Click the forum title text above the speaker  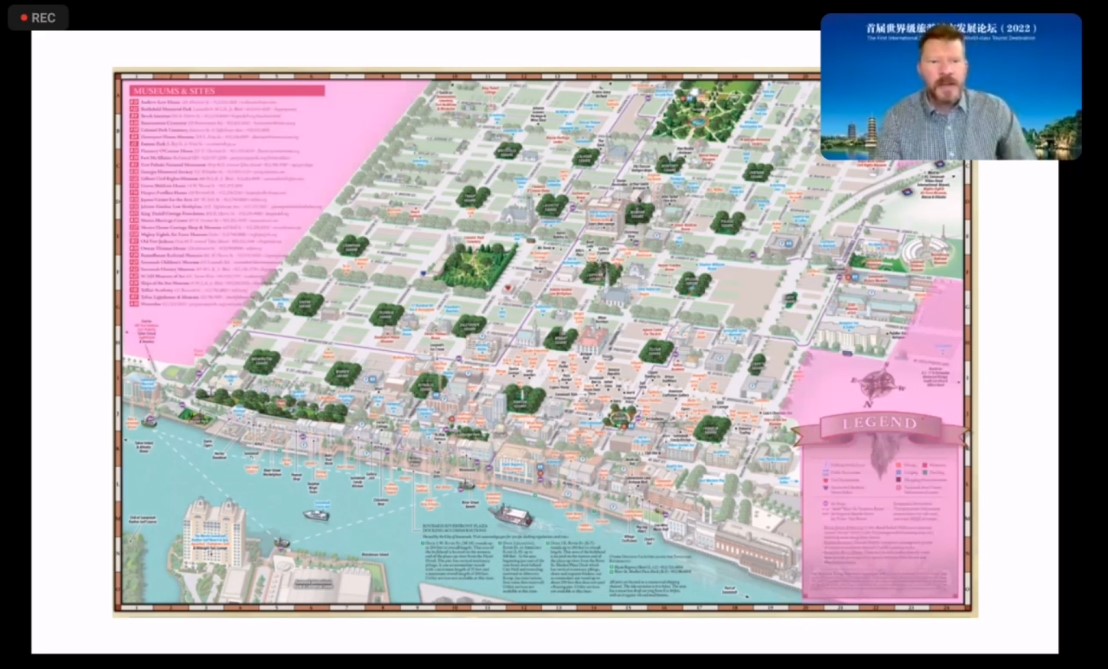tap(950, 30)
